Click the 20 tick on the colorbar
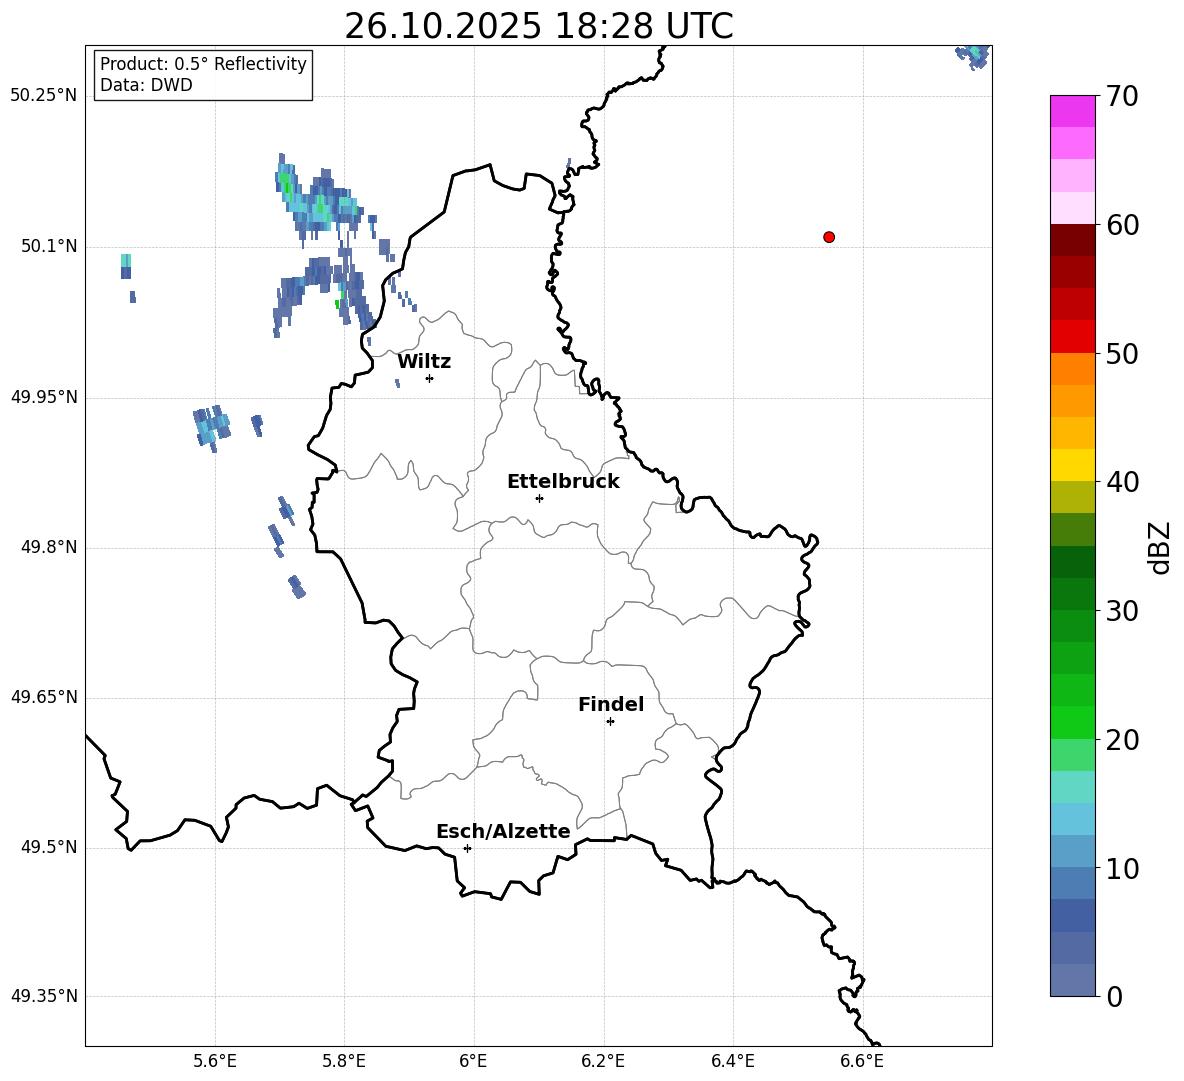The height and width of the screenshot is (1081, 1184). click(x=1121, y=740)
